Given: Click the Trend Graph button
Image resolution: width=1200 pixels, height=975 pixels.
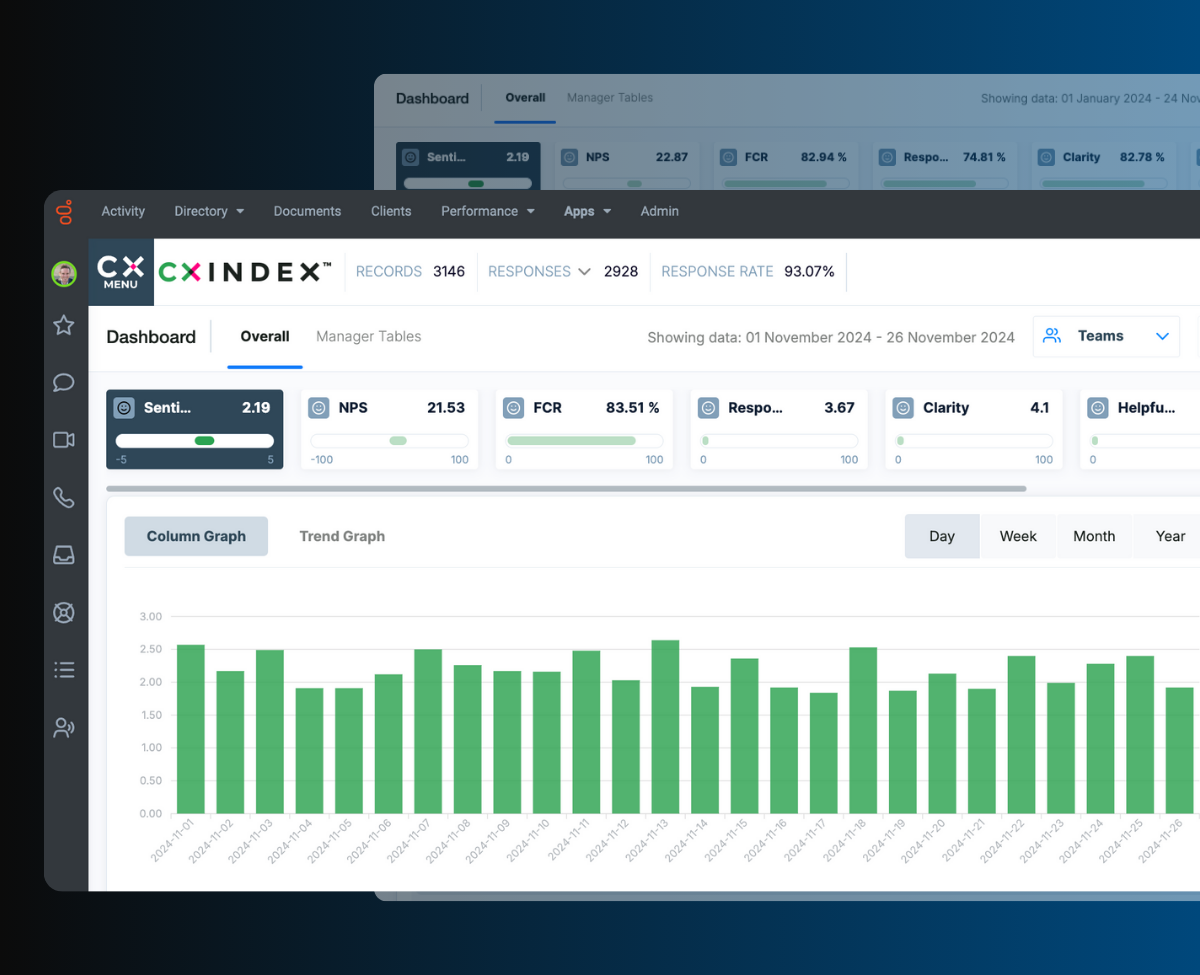Looking at the screenshot, I should pyautogui.click(x=342, y=536).
